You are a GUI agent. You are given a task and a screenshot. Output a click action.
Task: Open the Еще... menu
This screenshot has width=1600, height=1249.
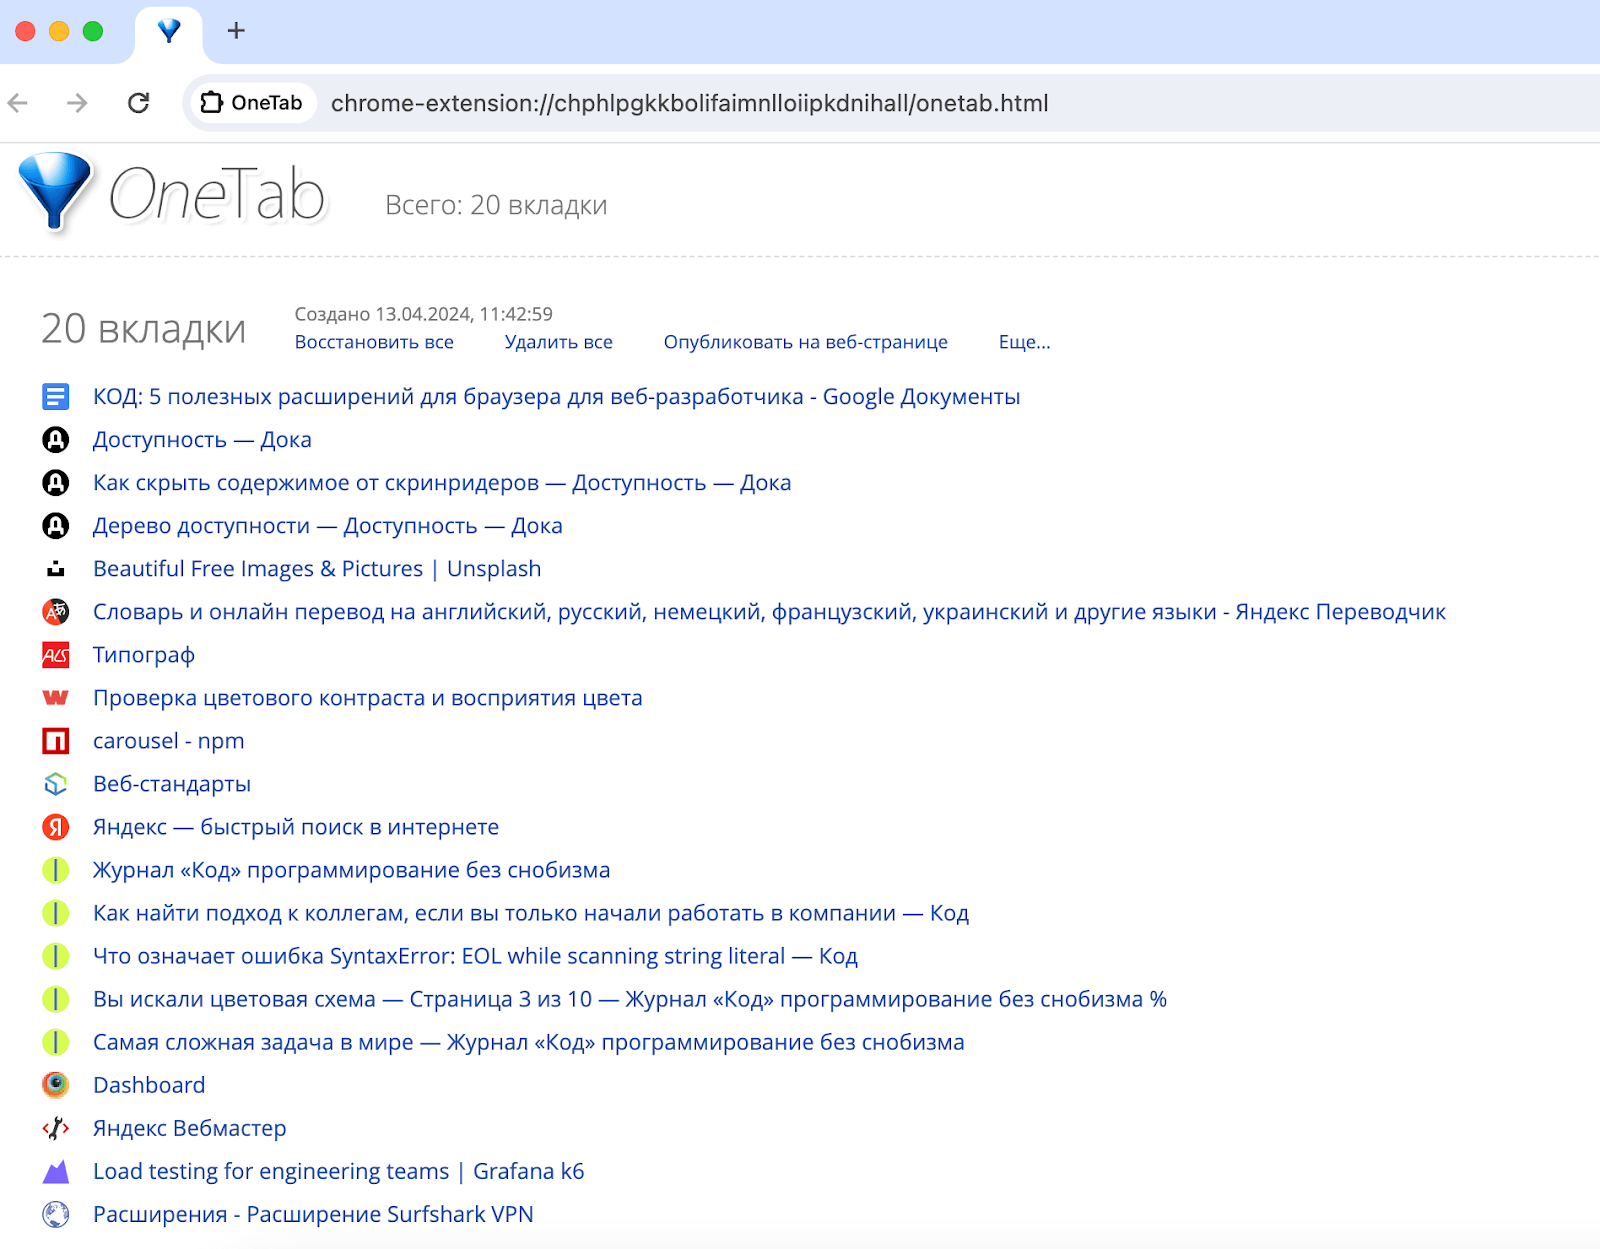coord(1024,342)
